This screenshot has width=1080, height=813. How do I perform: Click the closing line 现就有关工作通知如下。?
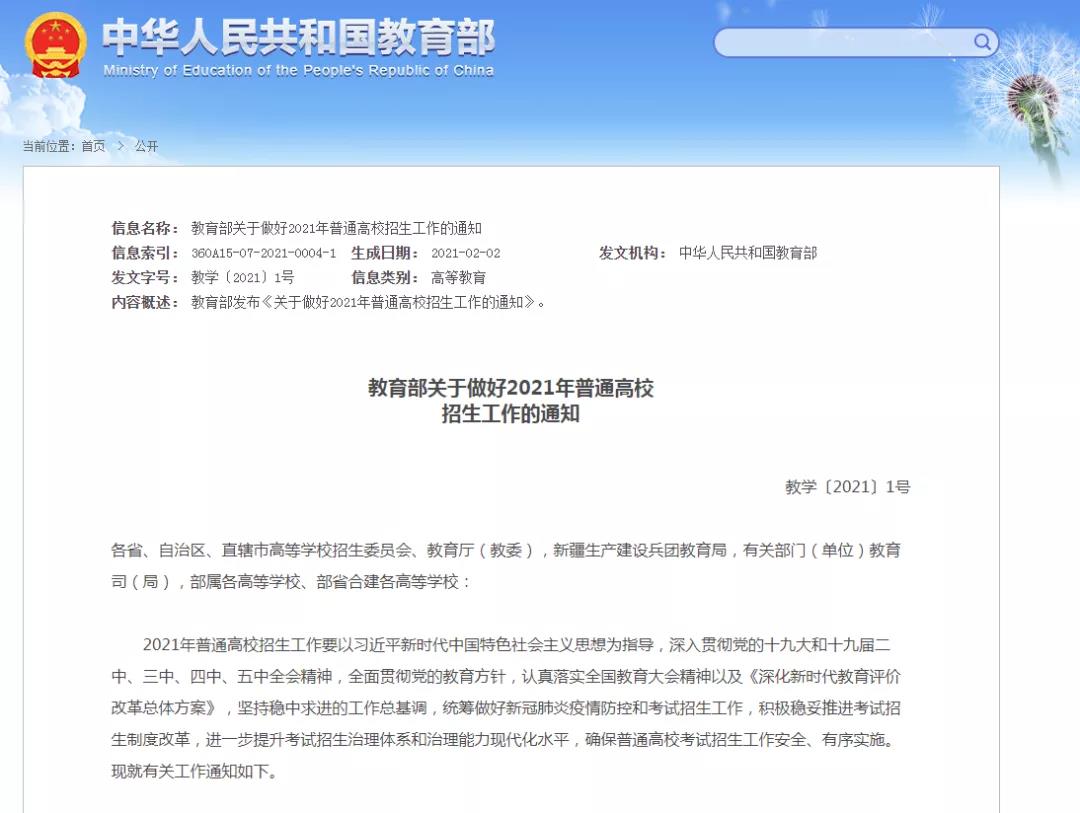click(194, 772)
